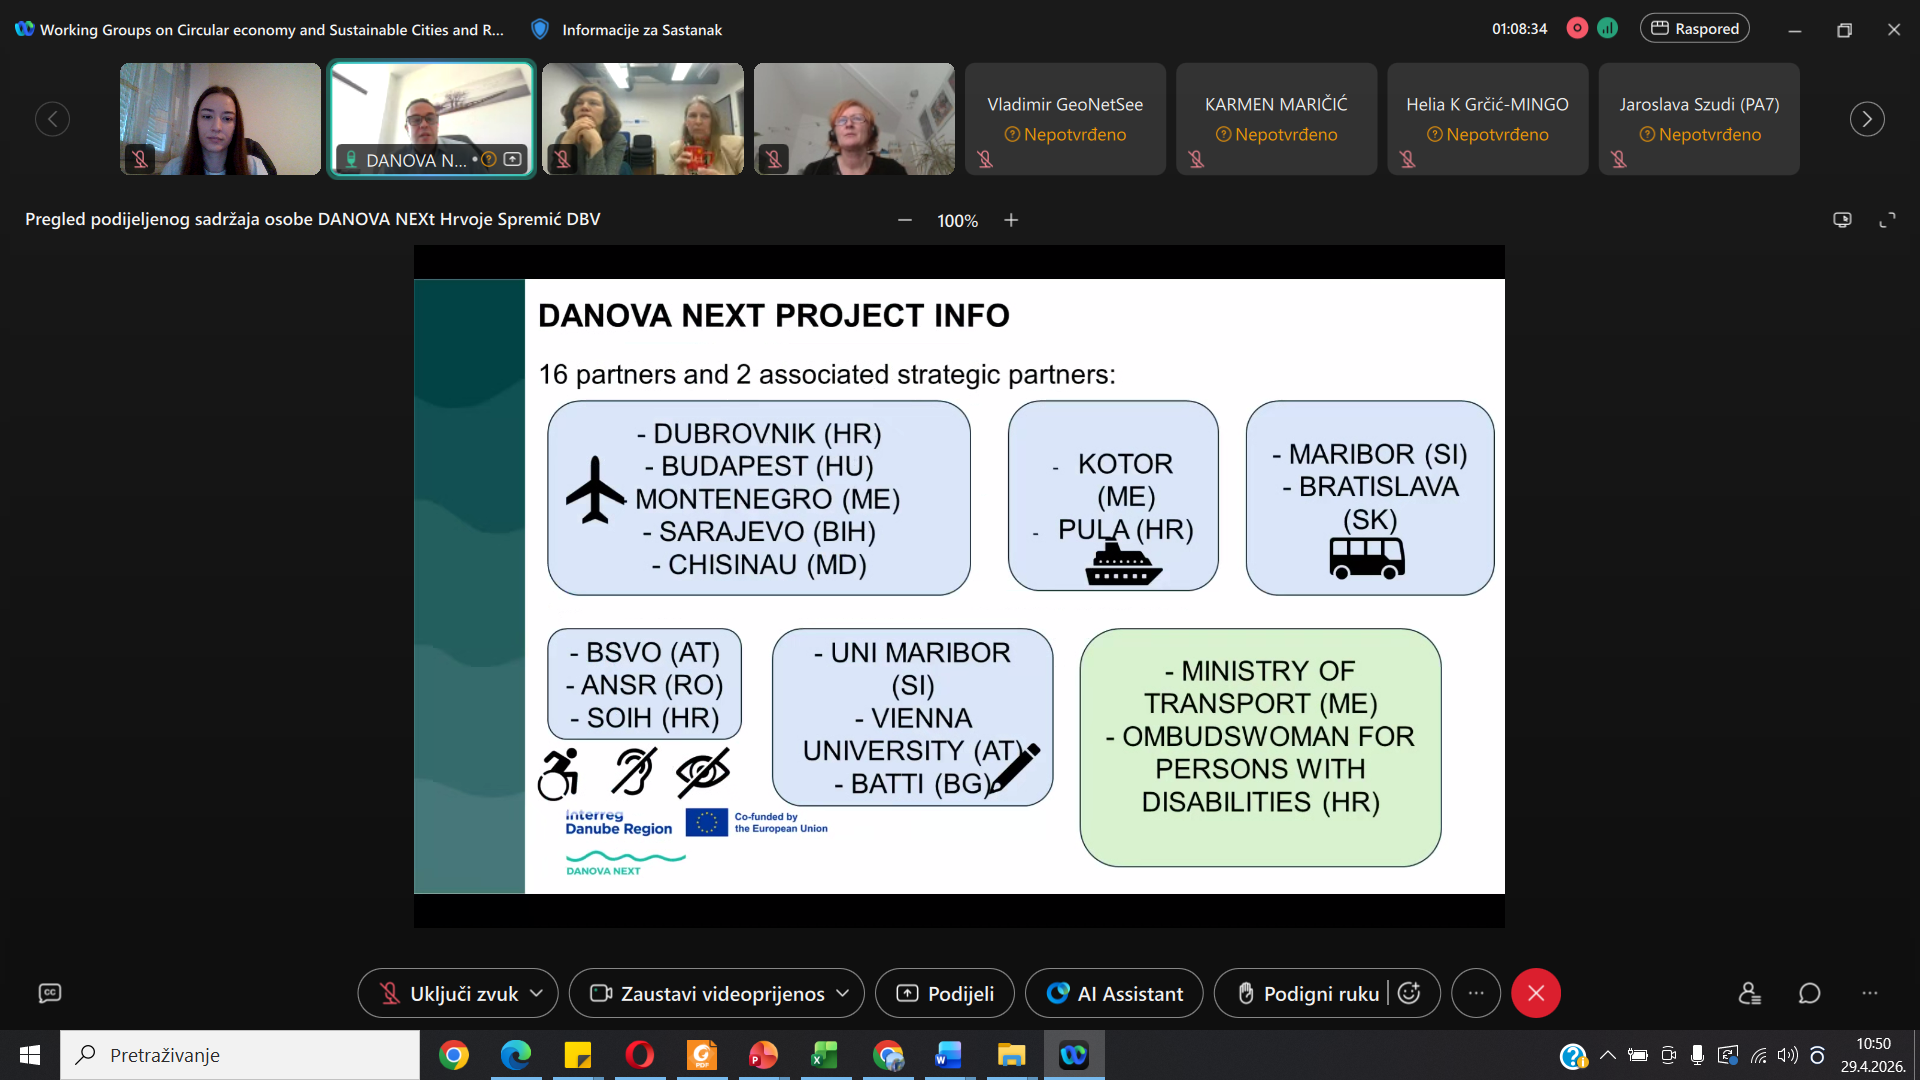Image resolution: width=1920 pixels, height=1080 pixels.
Task: Show next participants with right arrow
Action: (1867, 119)
